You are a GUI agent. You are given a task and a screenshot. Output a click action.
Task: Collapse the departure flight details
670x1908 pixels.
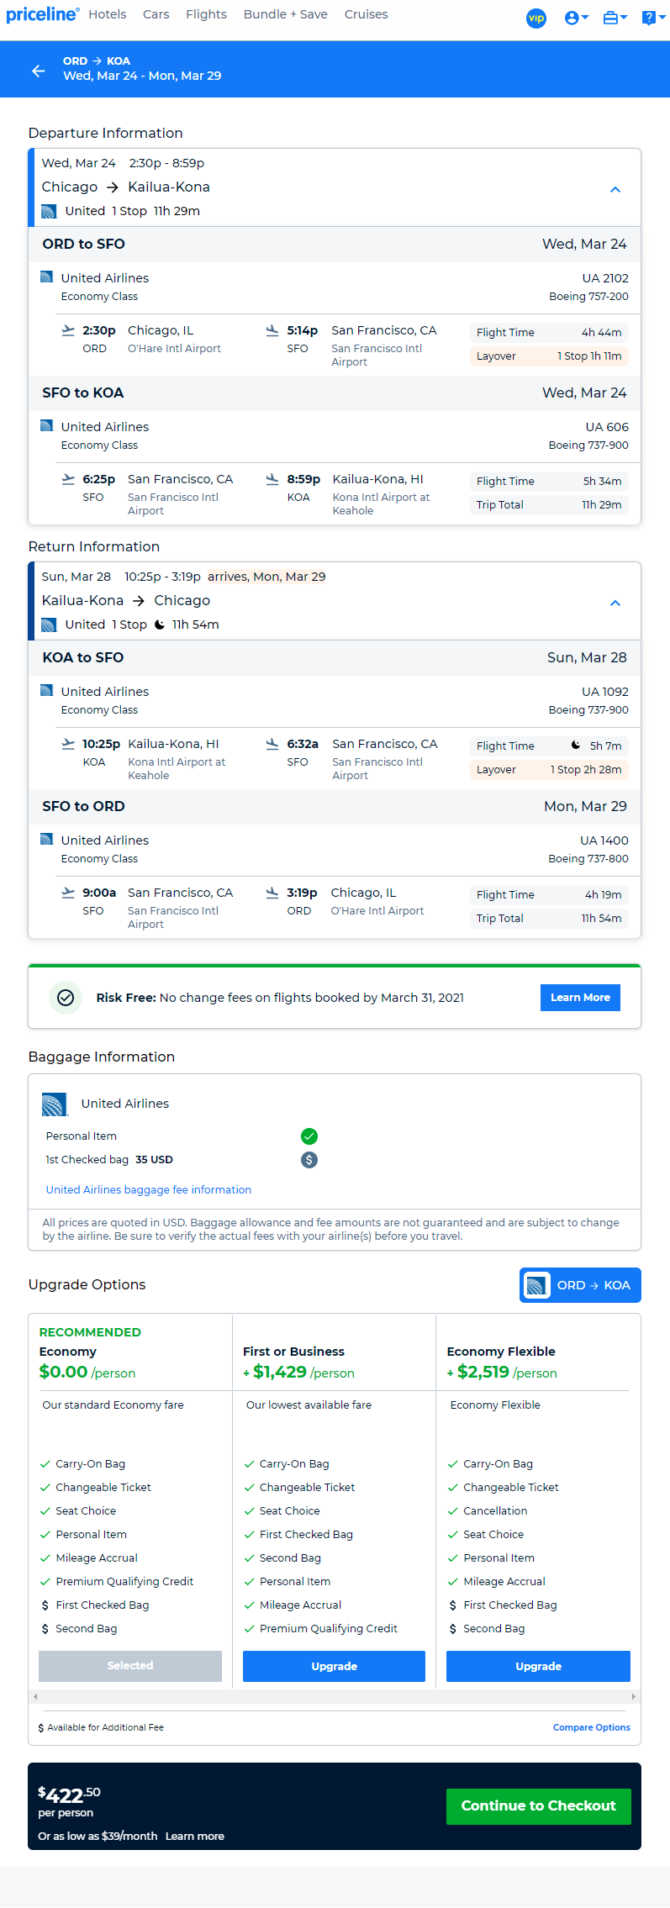tap(615, 189)
